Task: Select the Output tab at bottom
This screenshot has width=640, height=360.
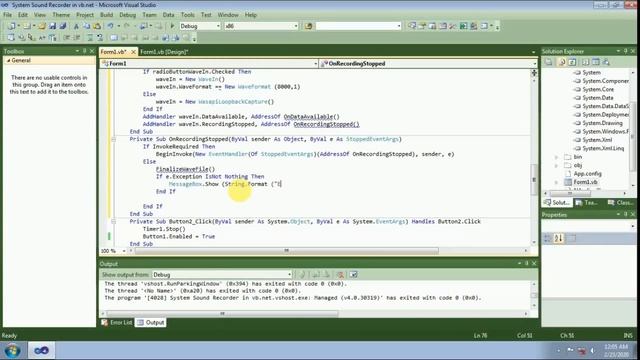Action: coord(151,322)
